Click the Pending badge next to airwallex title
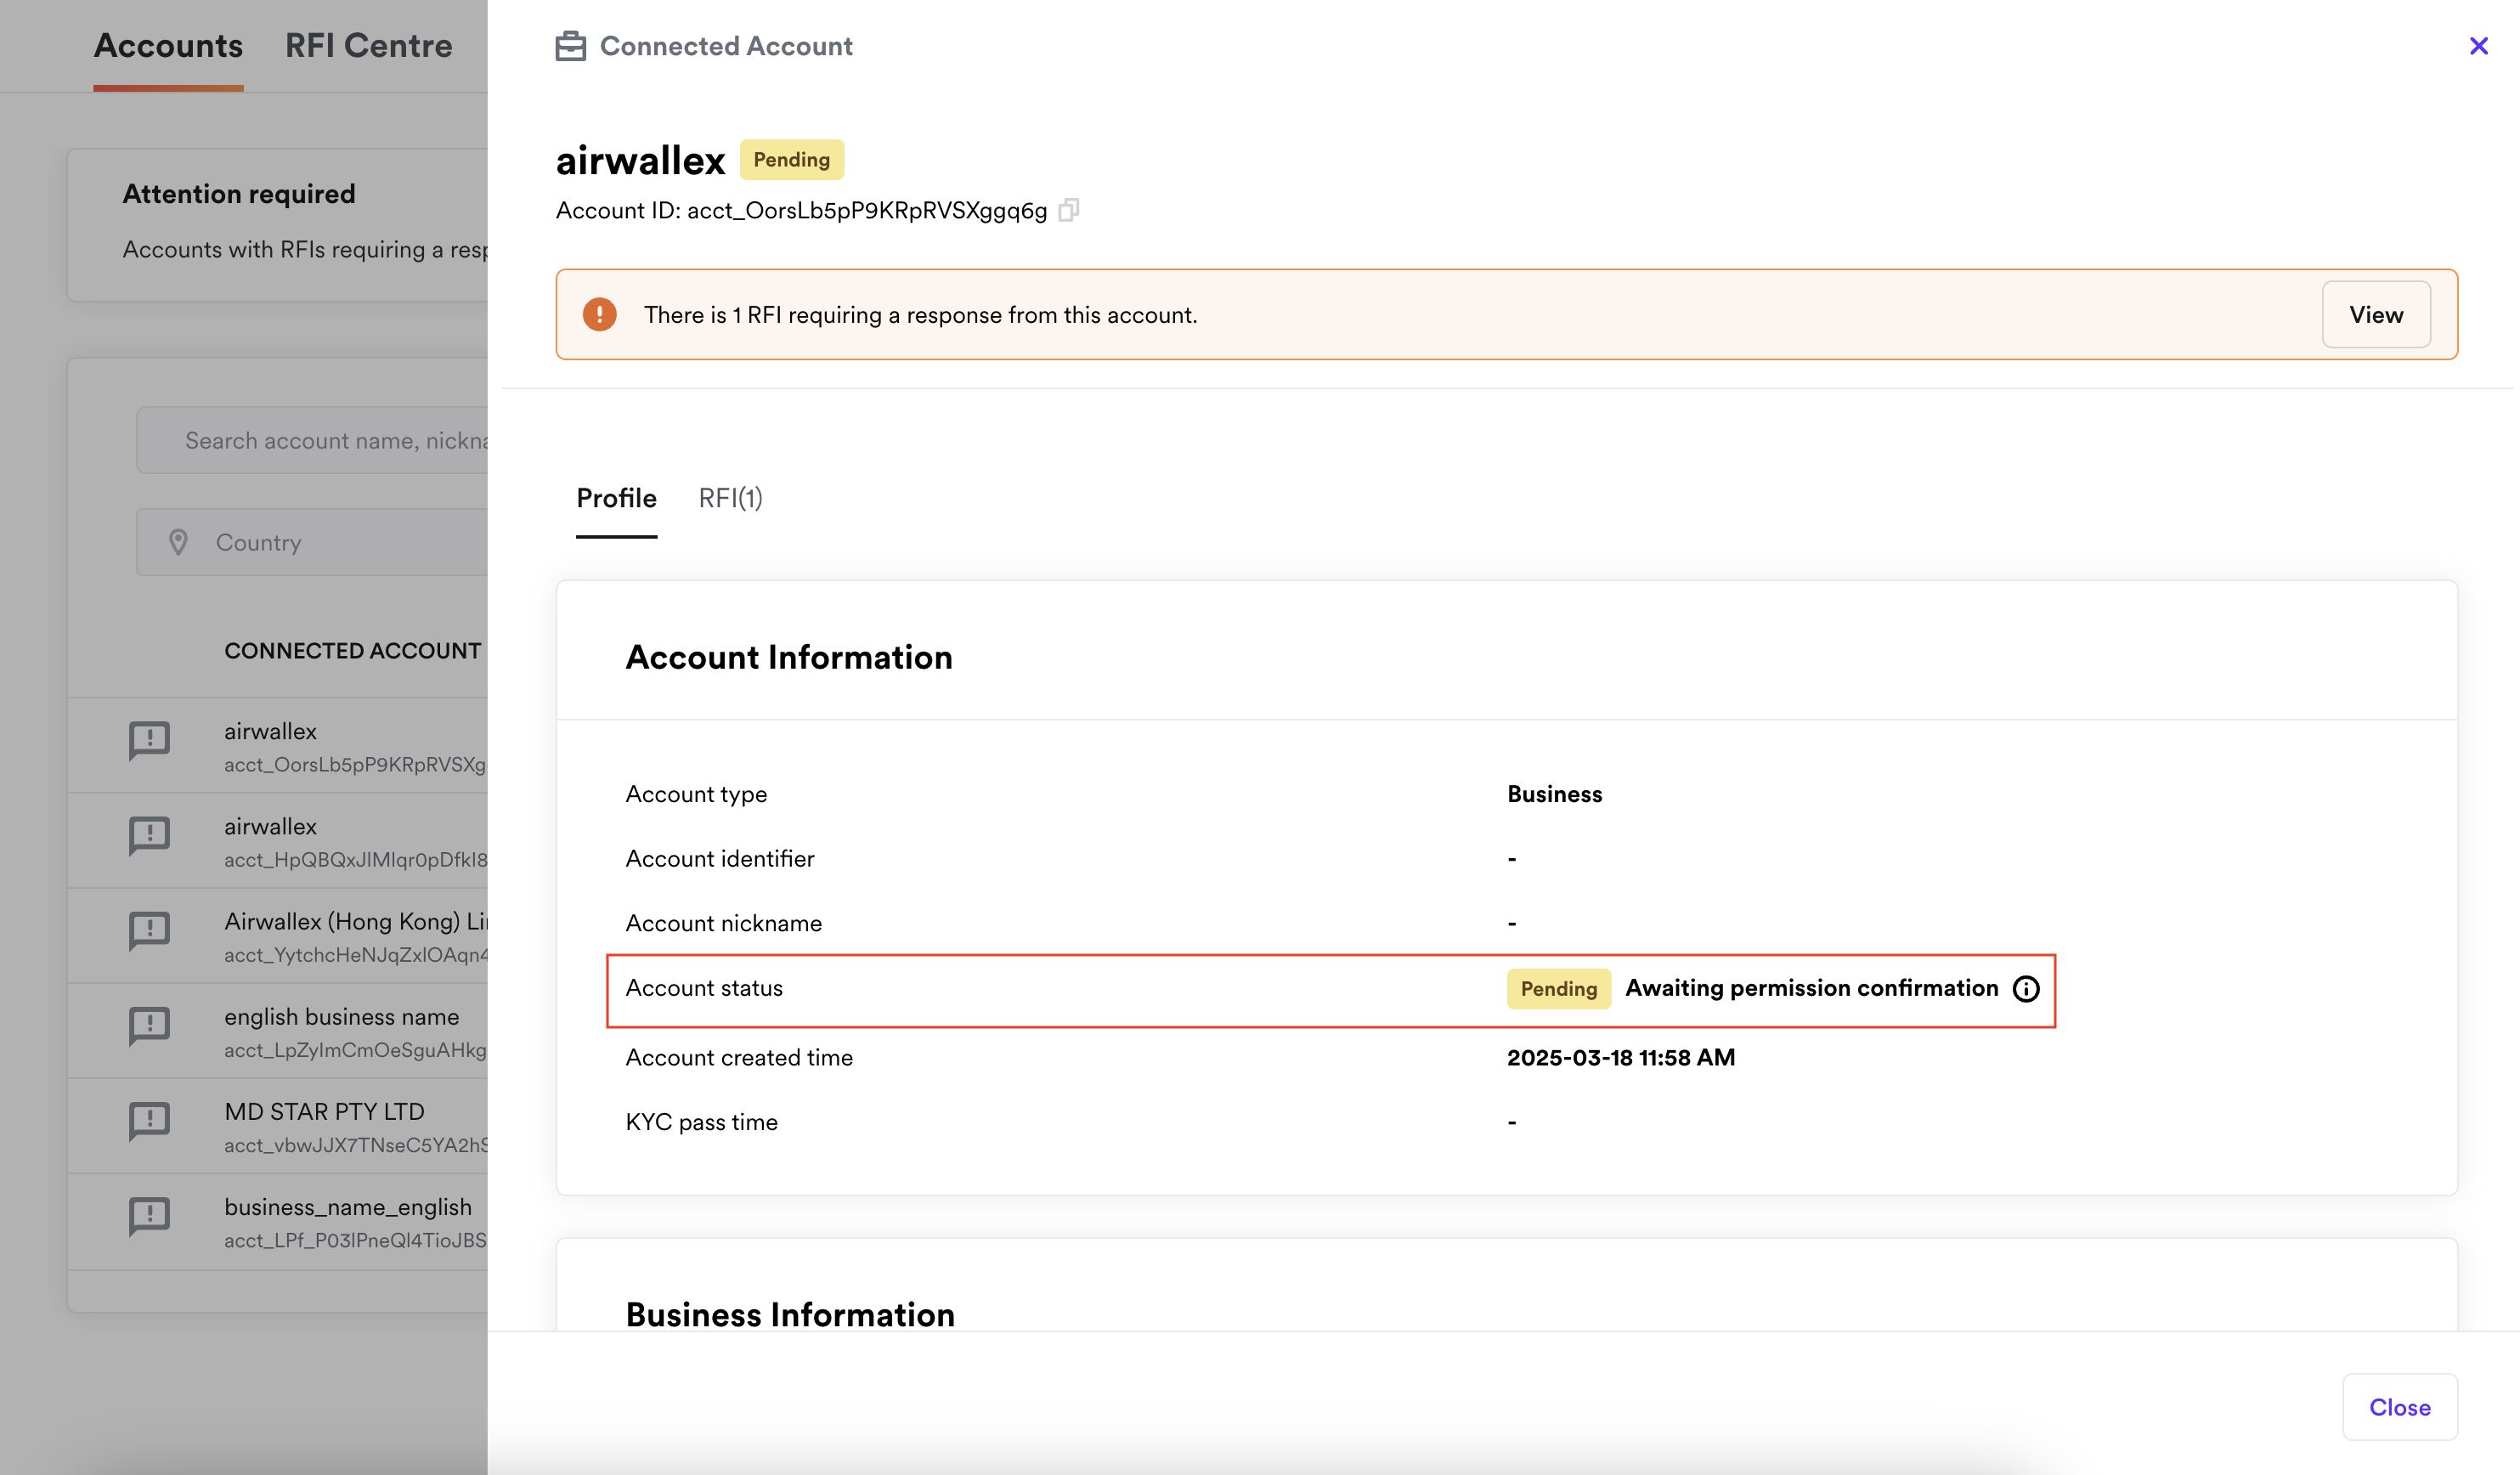 coord(791,160)
